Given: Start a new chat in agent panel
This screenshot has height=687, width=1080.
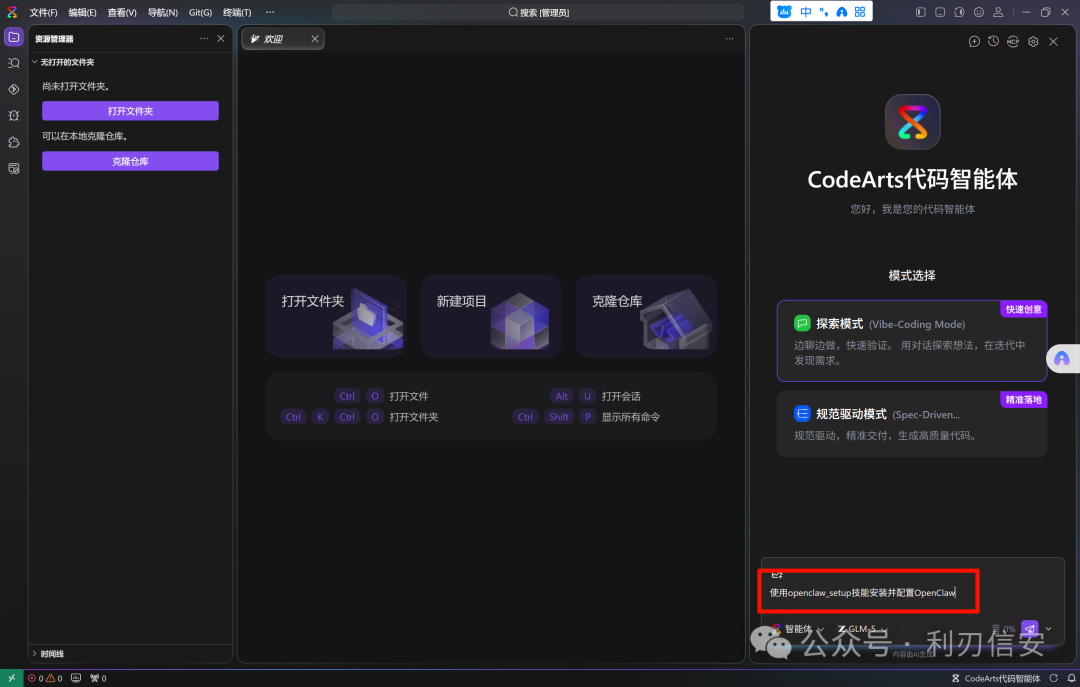Looking at the screenshot, I should pyautogui.click(x=974, y=41).
